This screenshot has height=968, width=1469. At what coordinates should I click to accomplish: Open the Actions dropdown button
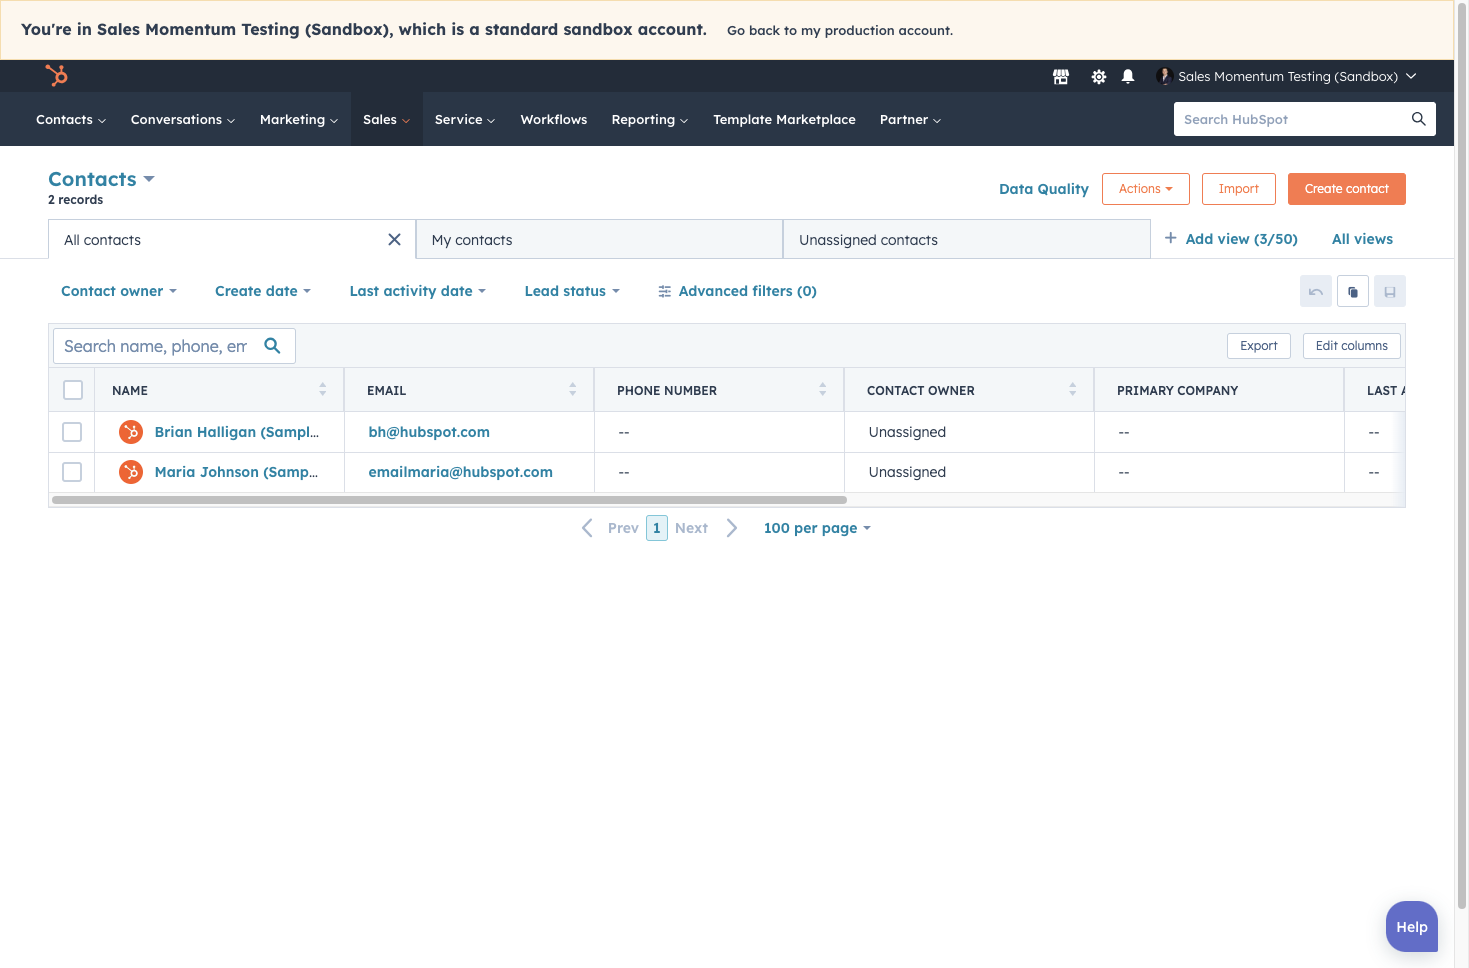[1146, 189]
